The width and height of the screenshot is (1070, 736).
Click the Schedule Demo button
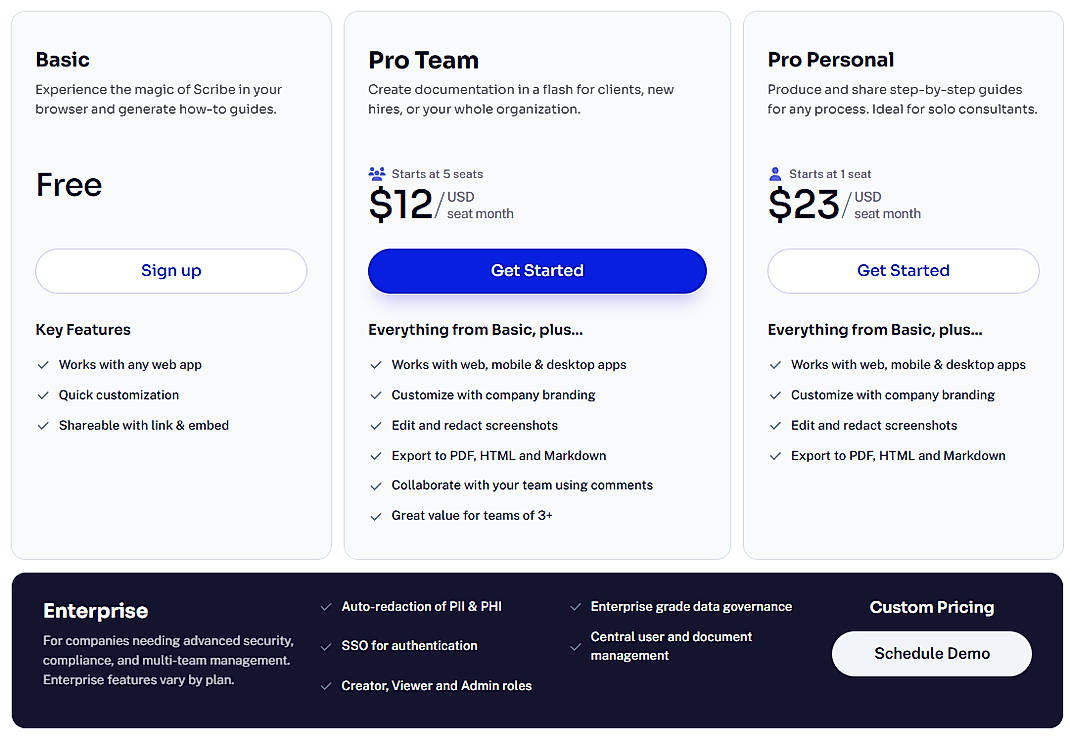(931, 653)
